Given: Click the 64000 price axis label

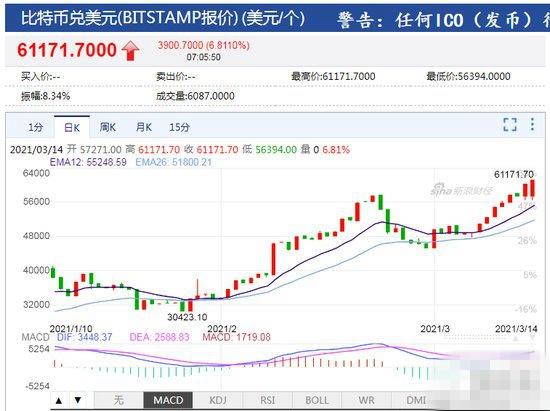Looking at the screenshot, I should [x=36, y=173].
